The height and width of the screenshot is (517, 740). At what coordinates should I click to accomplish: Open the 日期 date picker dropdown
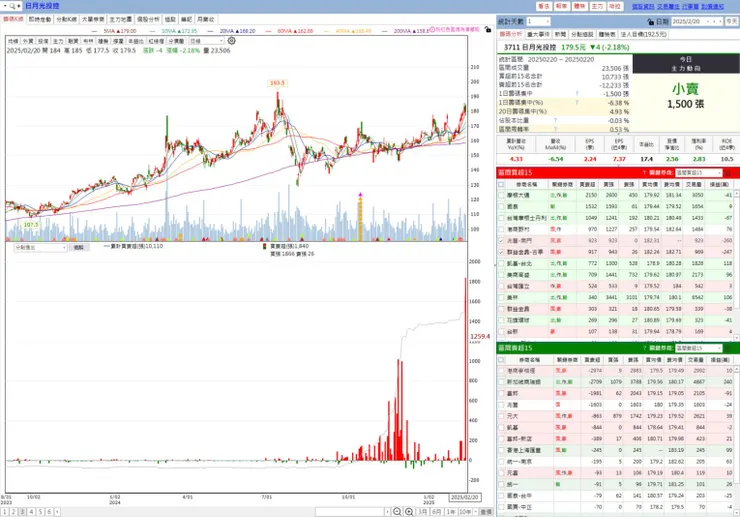(707, 22)
